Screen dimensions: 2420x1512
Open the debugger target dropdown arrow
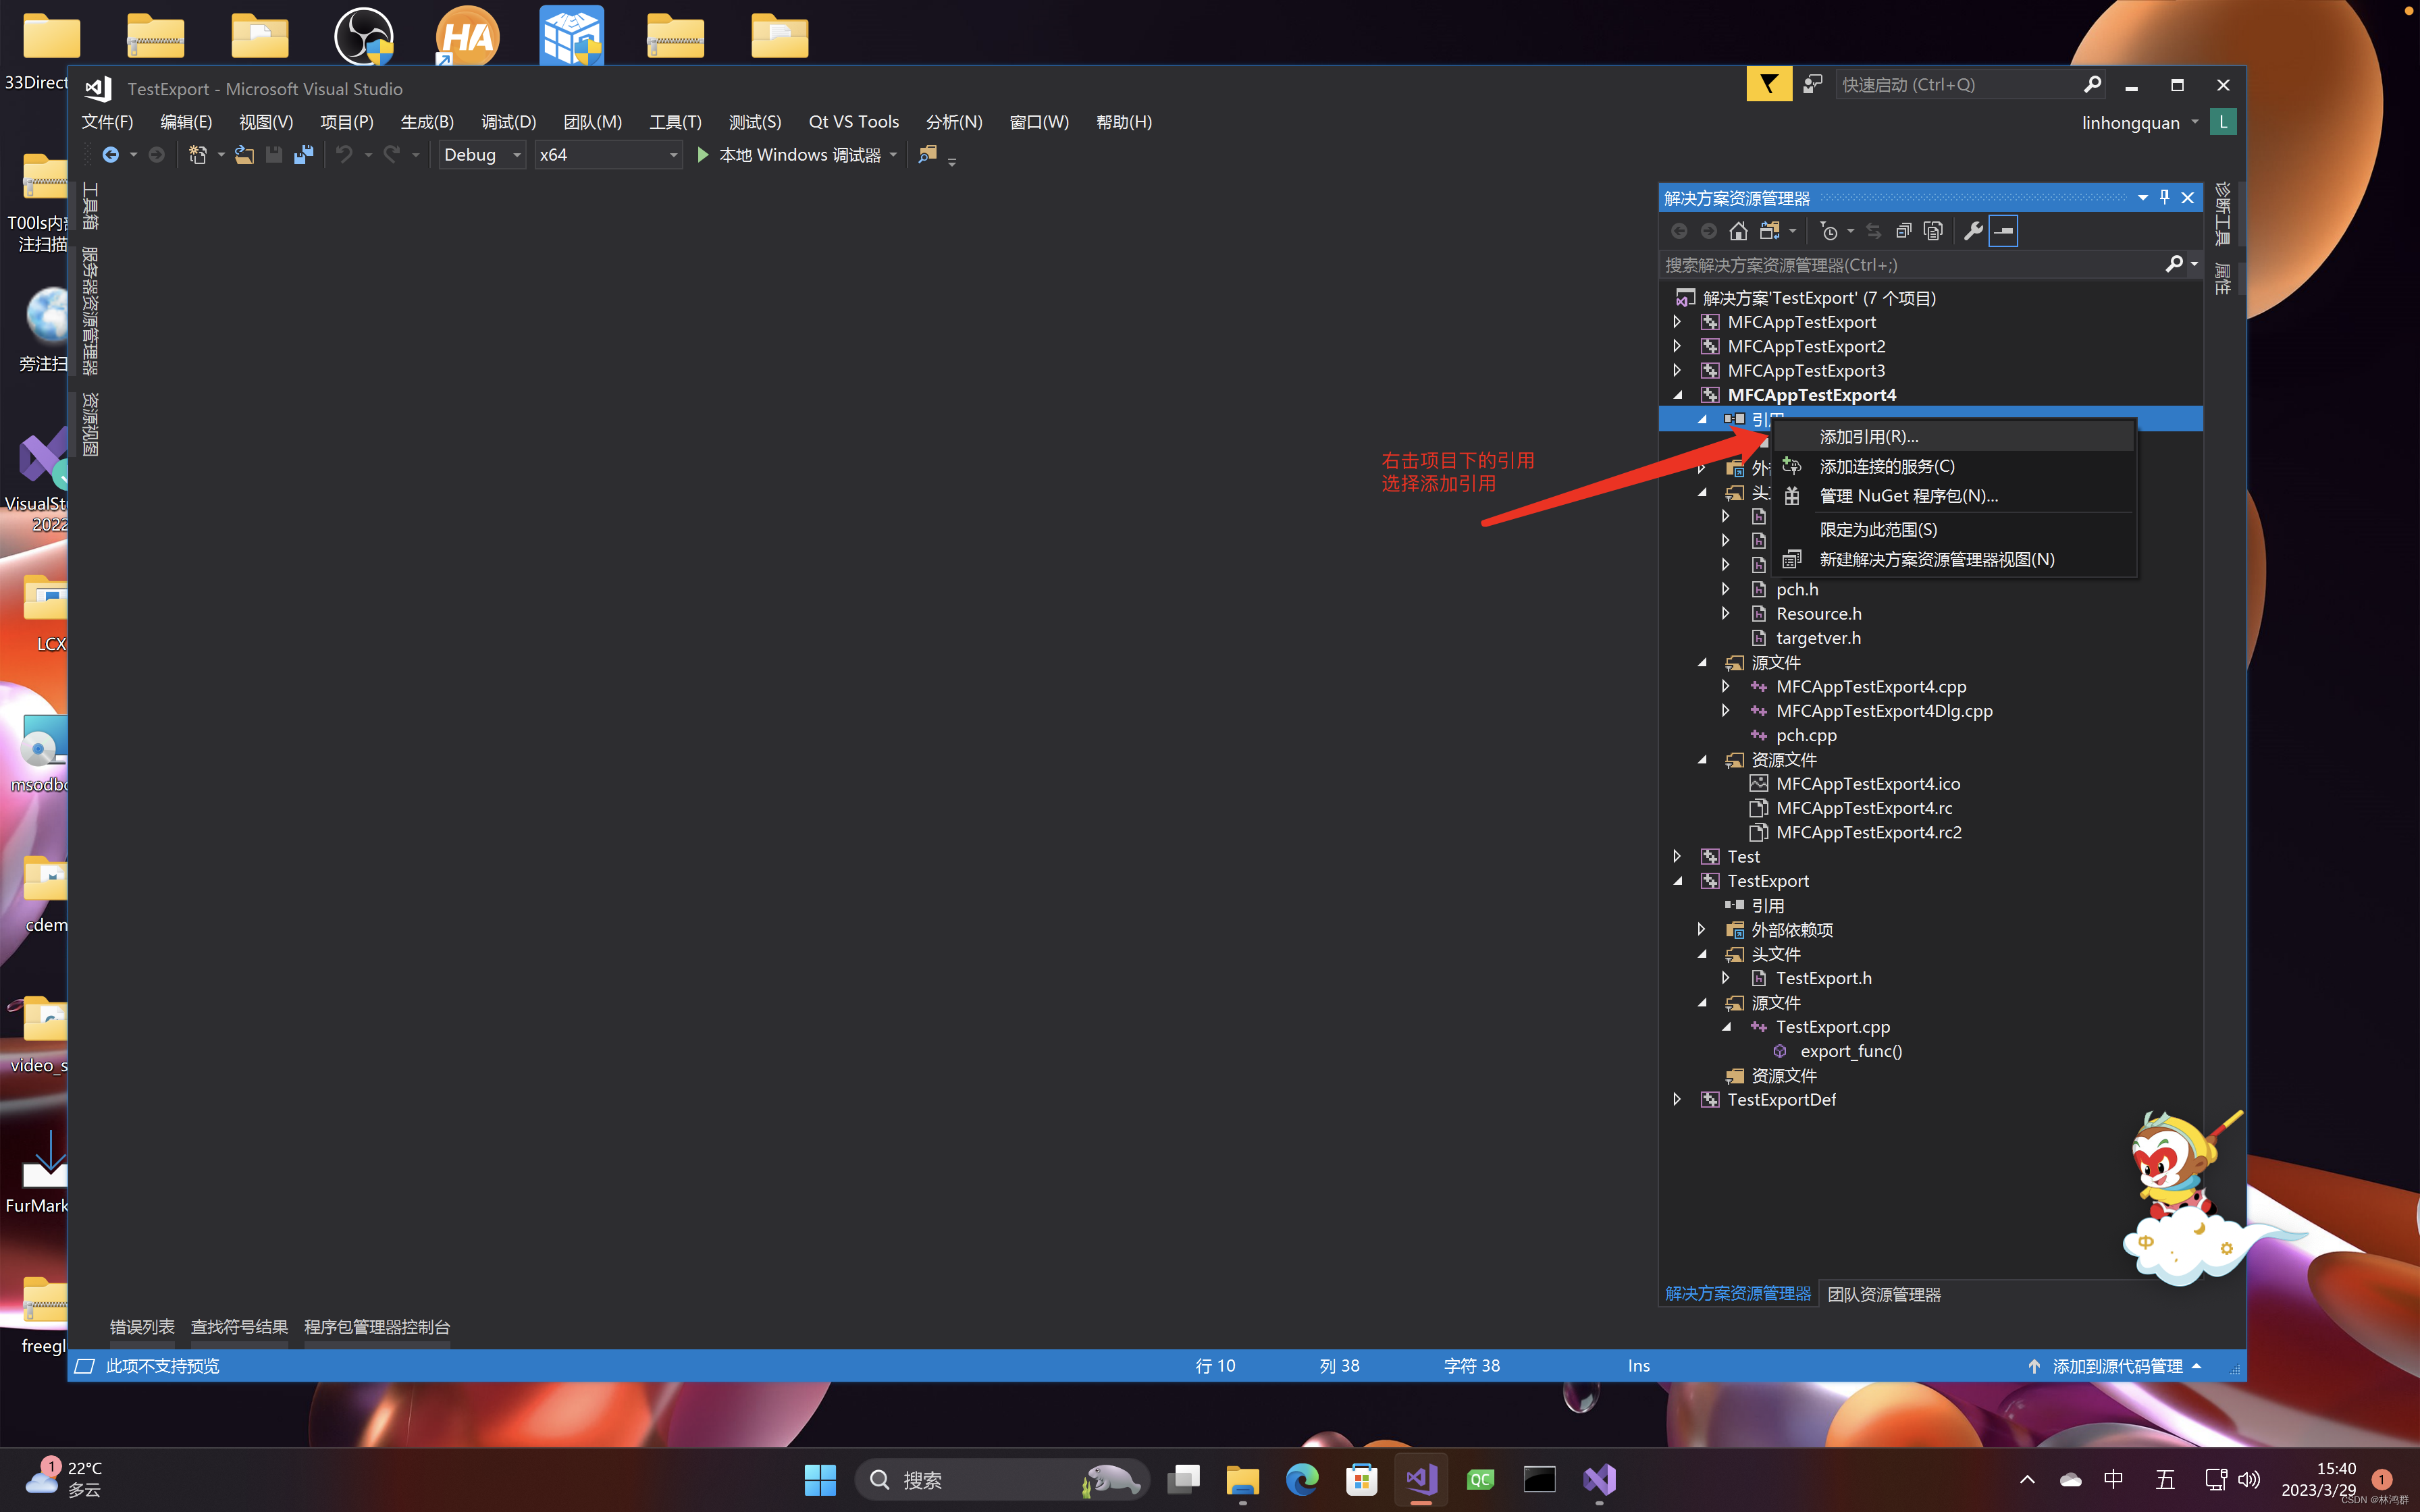pyautogui.click(x=893, y=155)
